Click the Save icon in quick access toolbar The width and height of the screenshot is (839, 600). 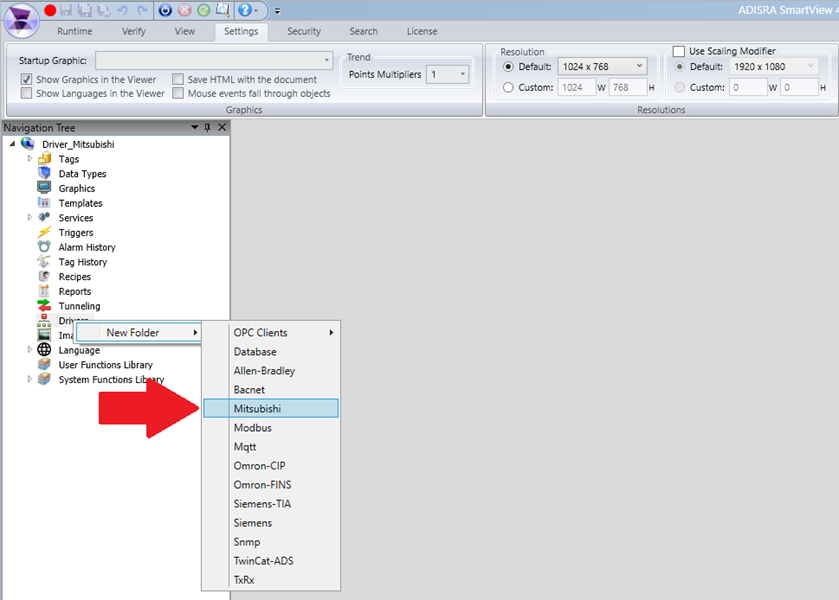(x=66, y=10)
